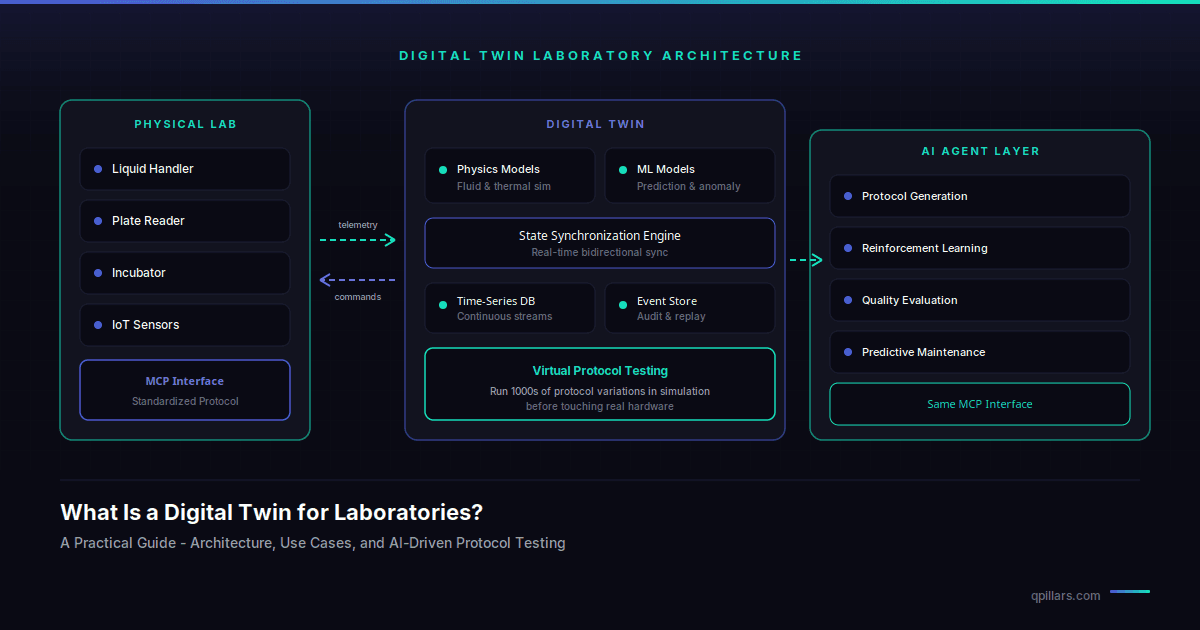1200x630 pixels.
Task: Expand the AI Agent Layer section
Action: (980, 151)
